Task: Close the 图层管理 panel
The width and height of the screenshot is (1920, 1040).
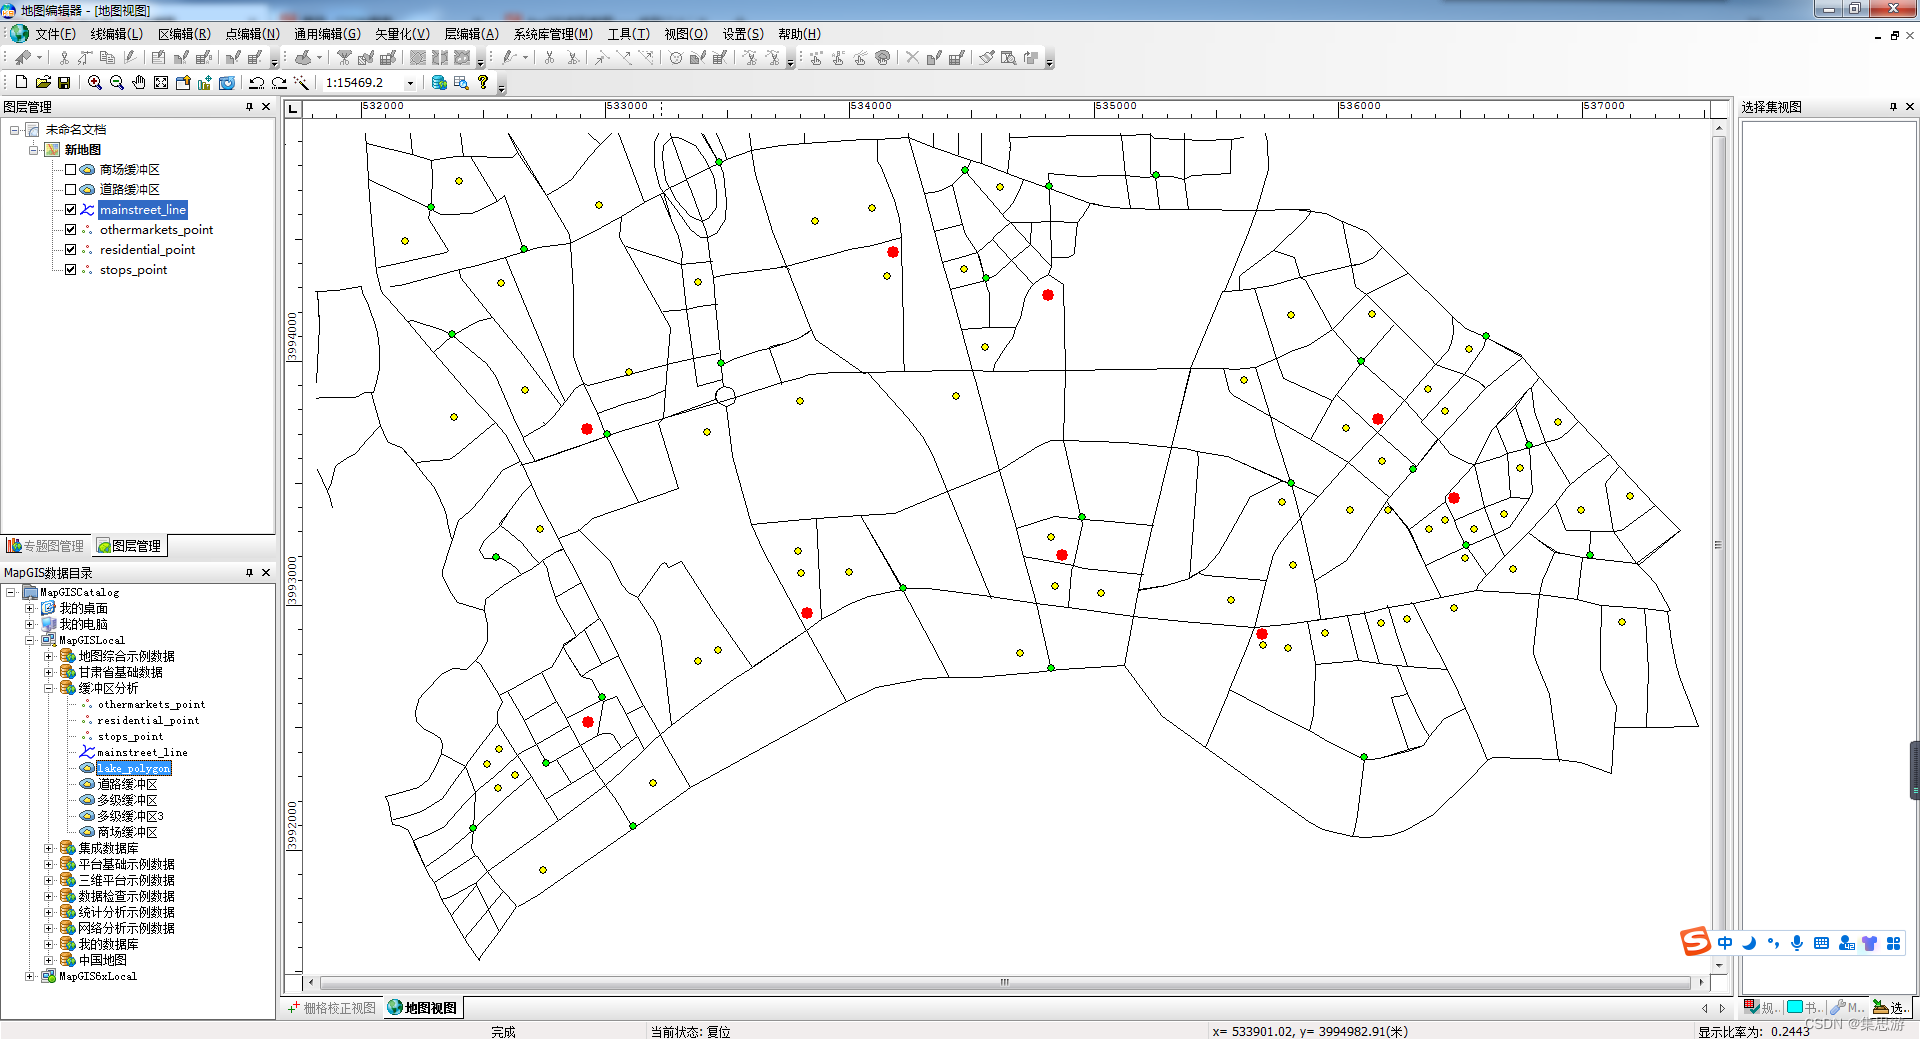Action: 266,107
